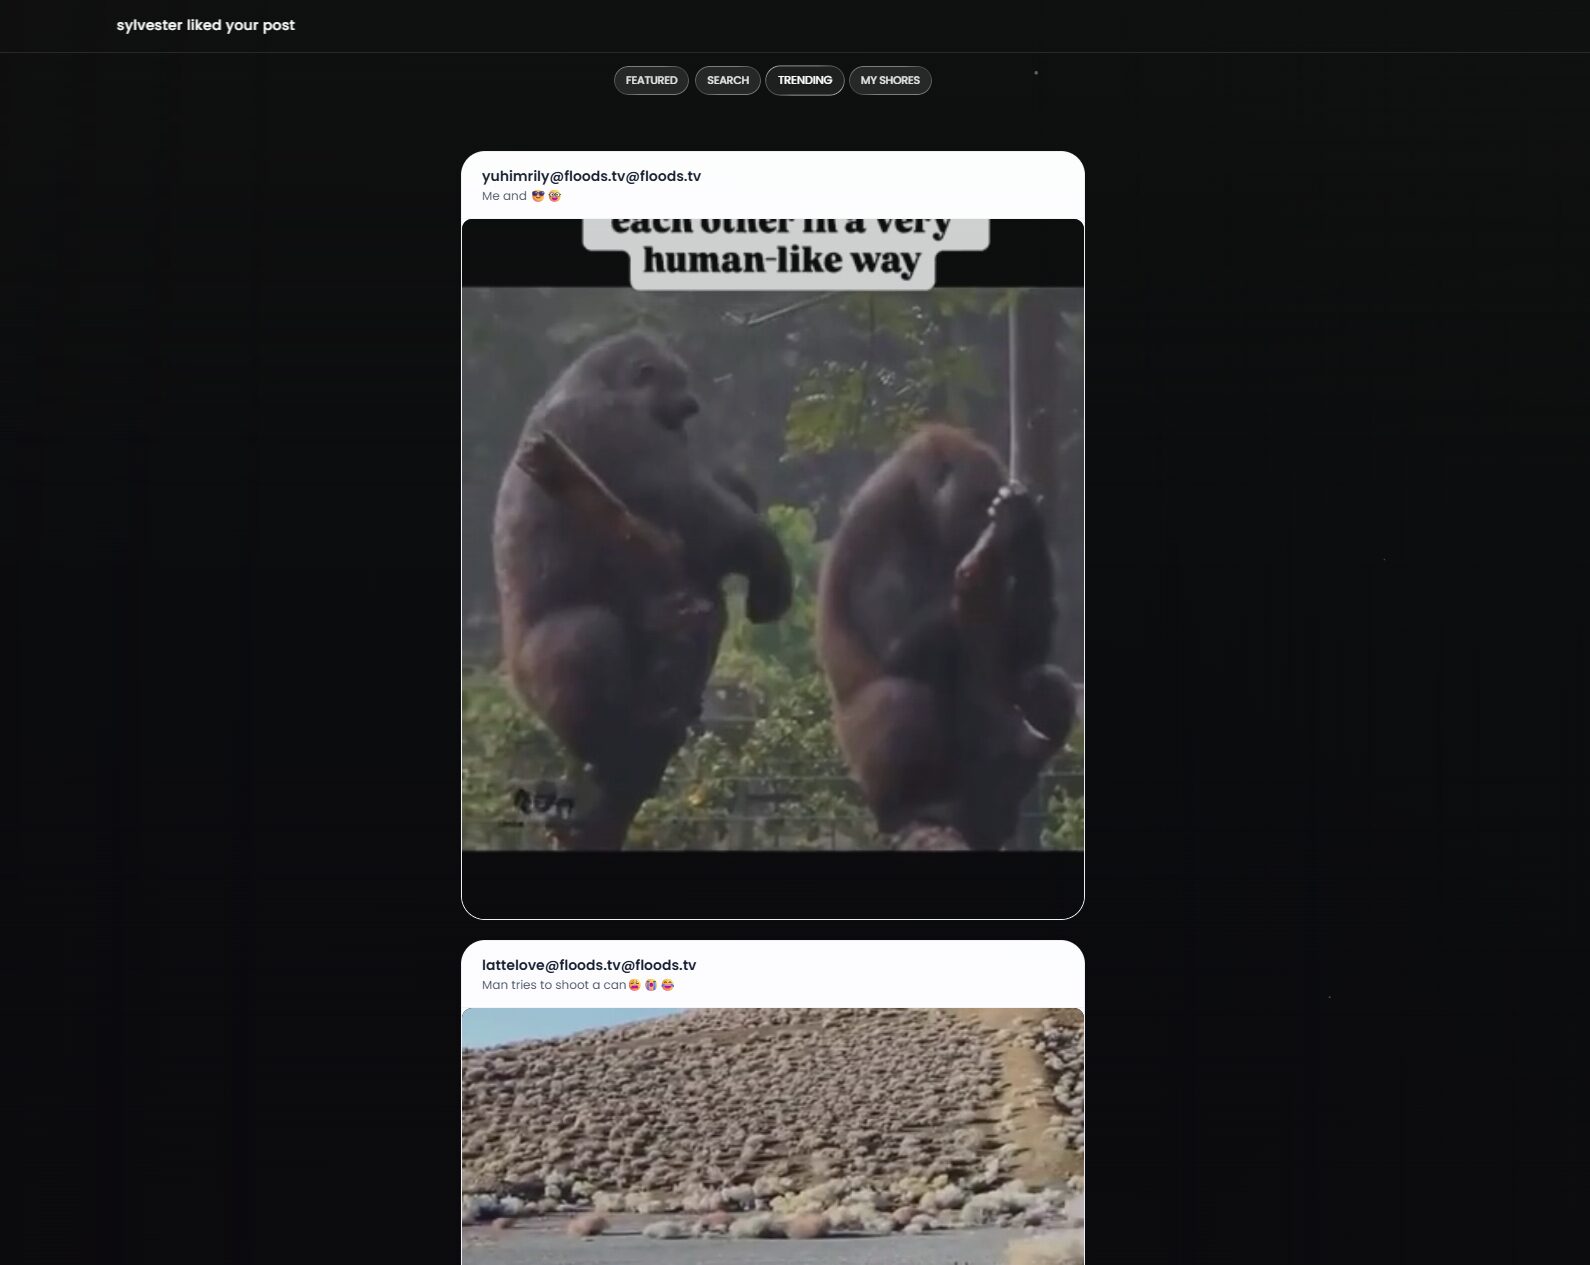Click the left gorilla holding the log
The image size is (1590, 1265).
(x=620, y=560)
